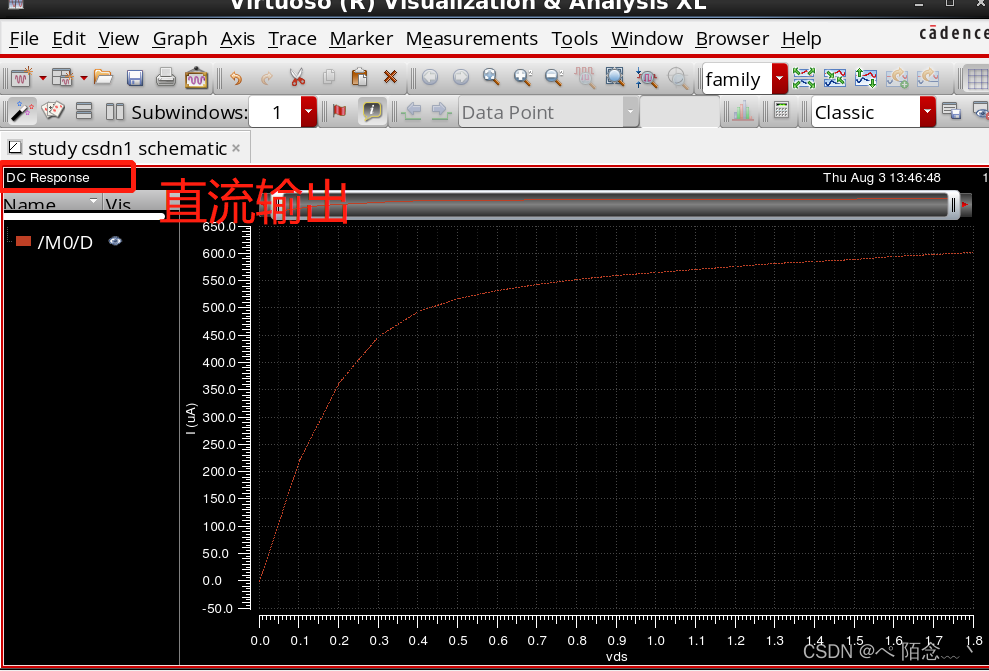Place a marker with red flag icon
Screen dimensions: 989x671
[x=339, y=112]
